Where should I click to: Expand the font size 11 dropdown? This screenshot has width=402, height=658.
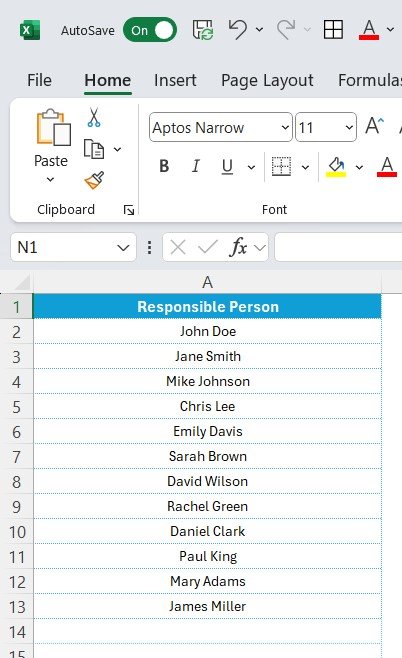tap(349, 127)
